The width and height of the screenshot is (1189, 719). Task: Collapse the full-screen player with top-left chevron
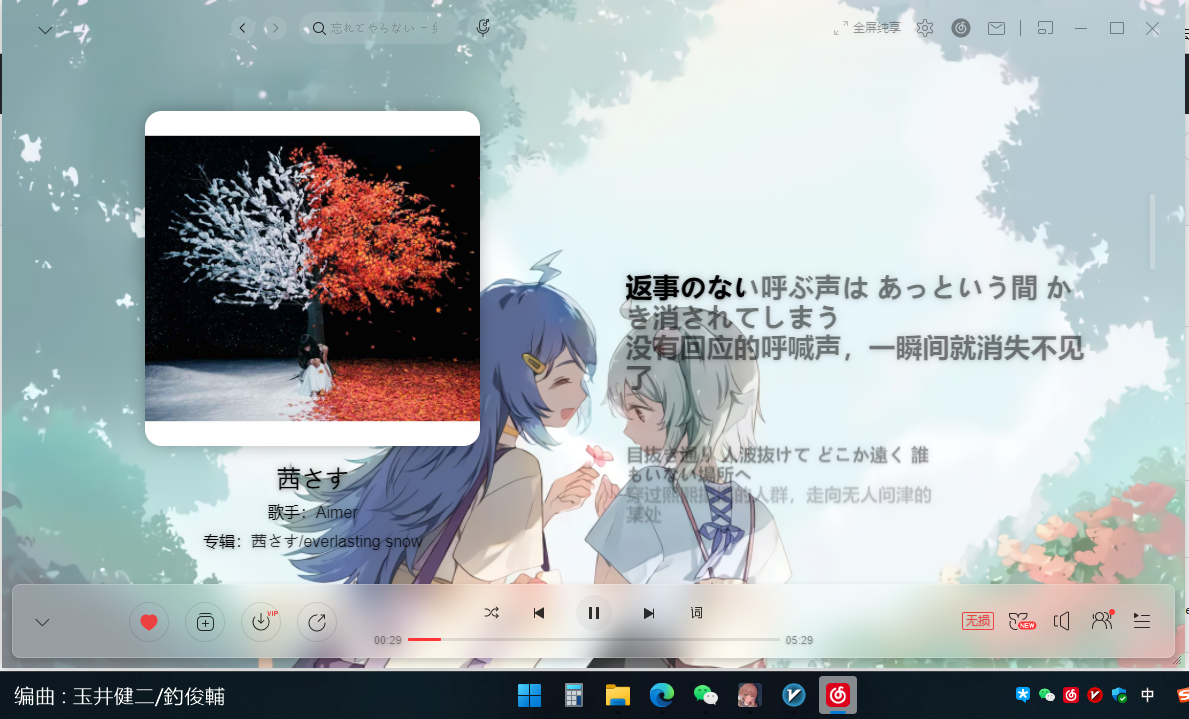[x=44, y=29]
